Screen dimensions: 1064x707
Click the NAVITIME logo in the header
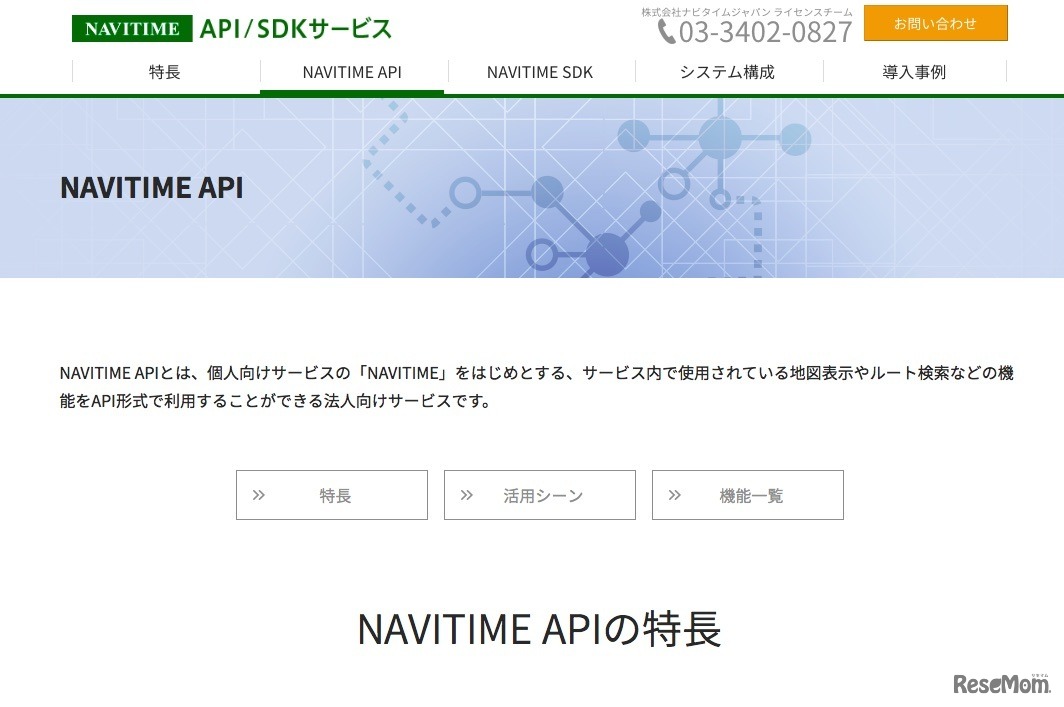[131, 28]
